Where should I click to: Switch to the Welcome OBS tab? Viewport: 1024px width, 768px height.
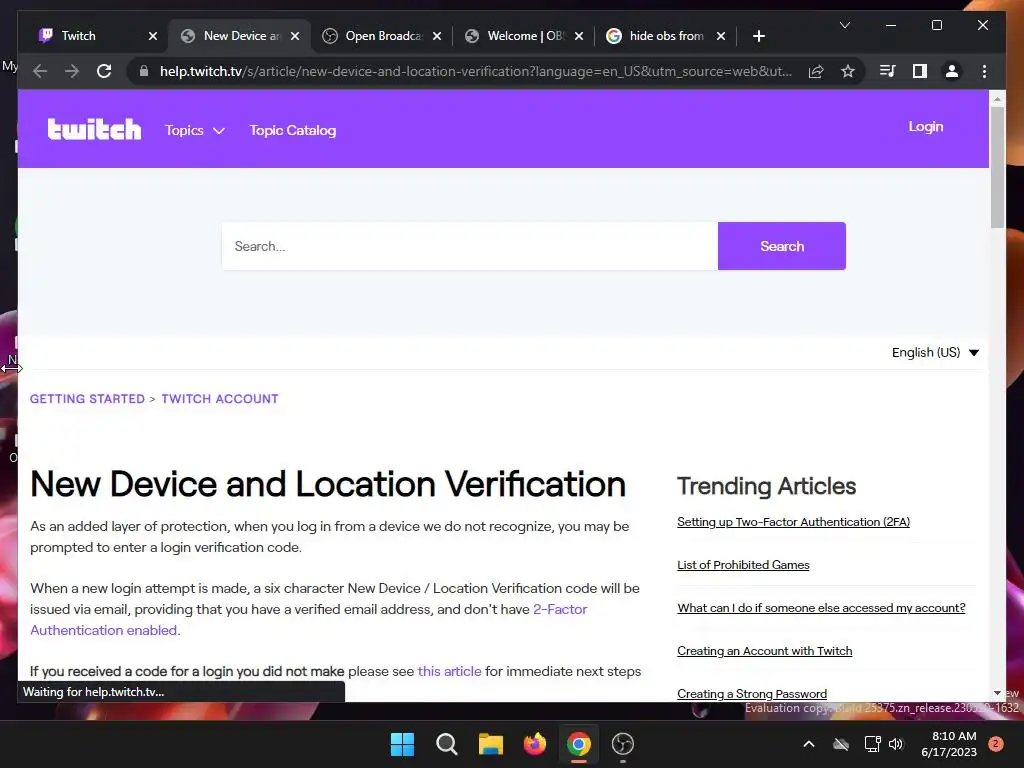click(x=523, y=36)
